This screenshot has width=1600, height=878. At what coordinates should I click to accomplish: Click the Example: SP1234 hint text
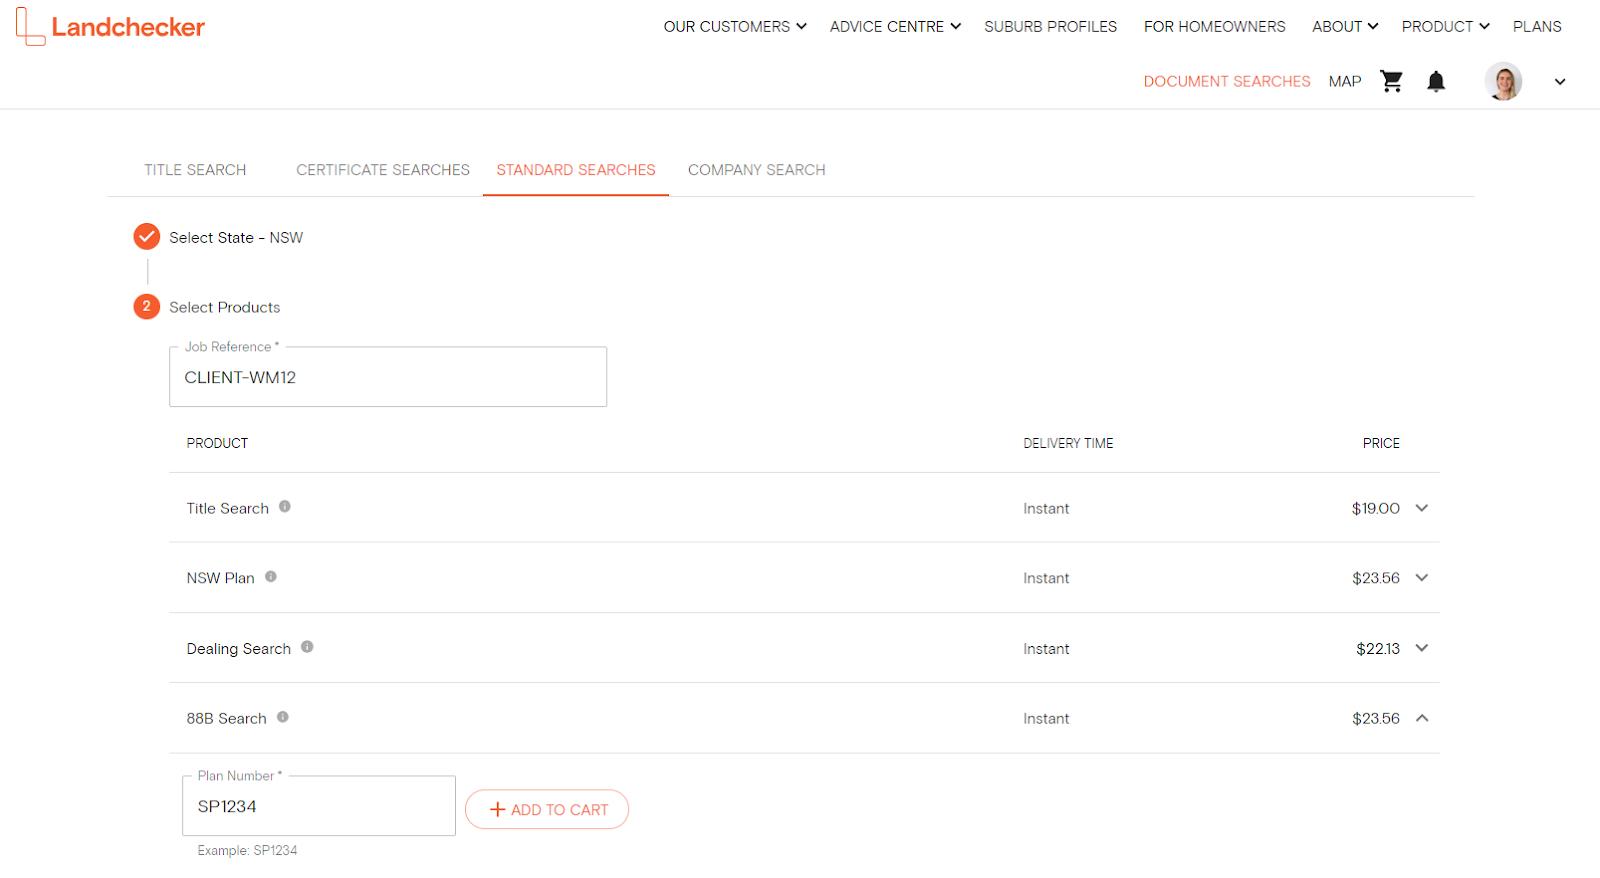coord(247,851)
